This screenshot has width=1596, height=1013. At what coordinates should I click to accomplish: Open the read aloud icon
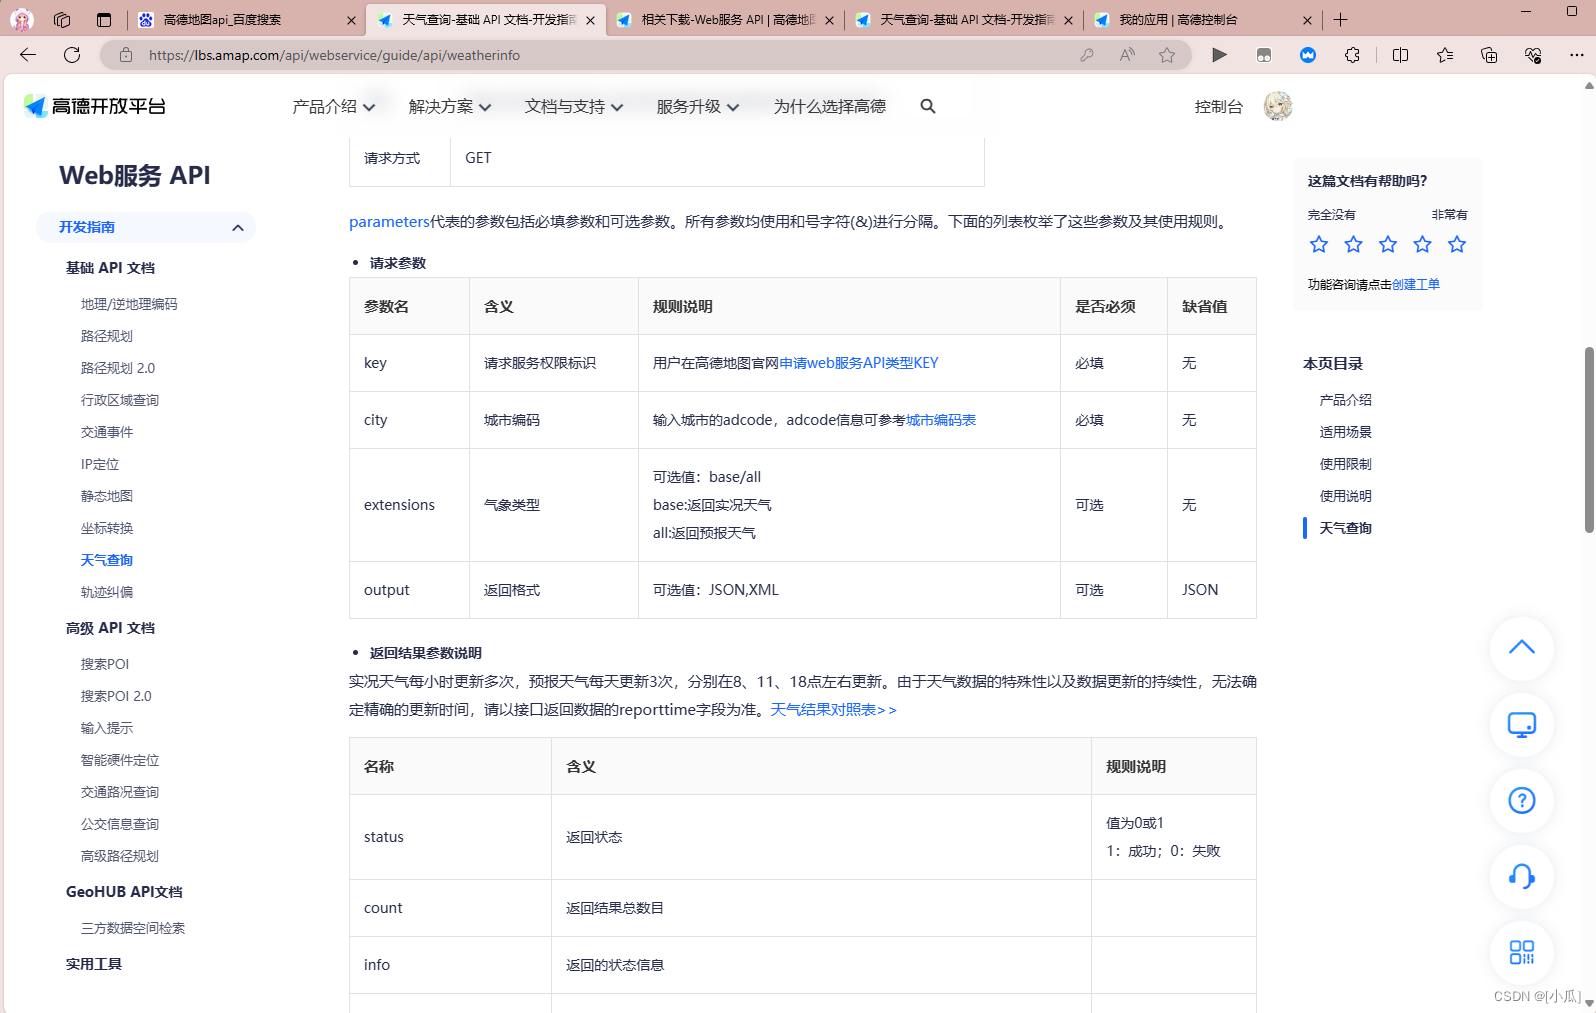point(1127,55)
